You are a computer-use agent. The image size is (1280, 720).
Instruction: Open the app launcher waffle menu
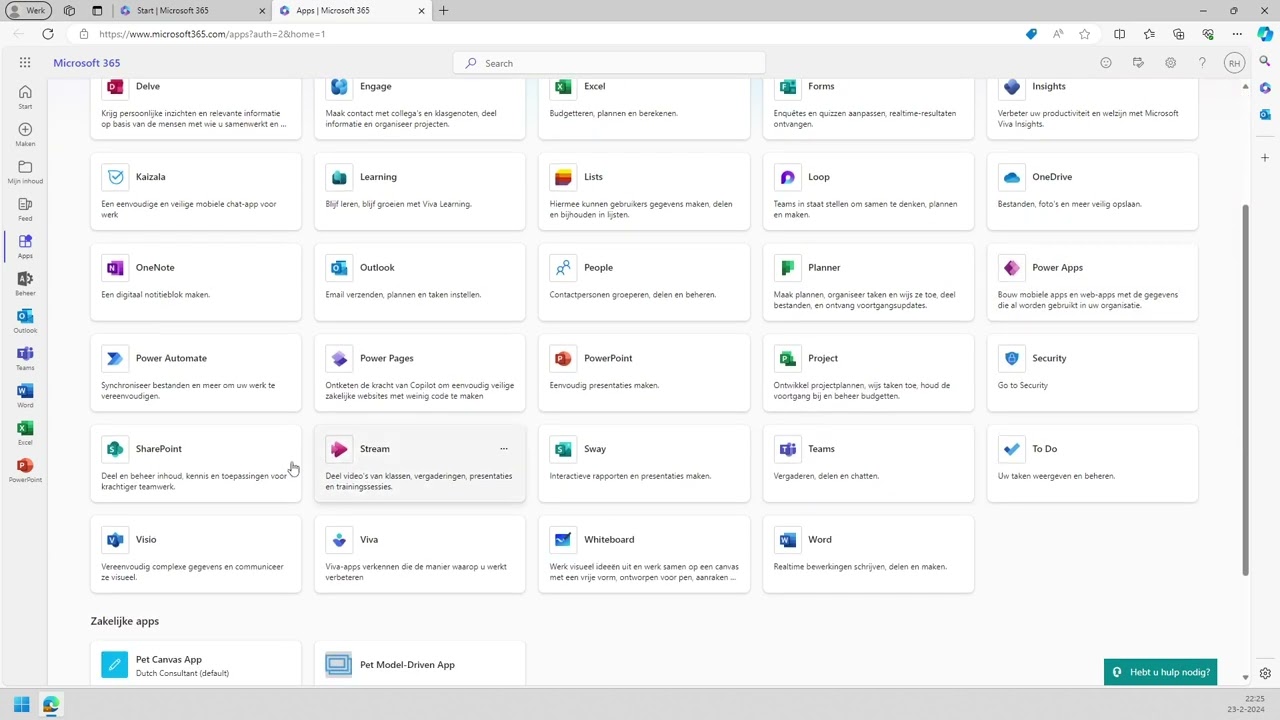pos(25,63)
